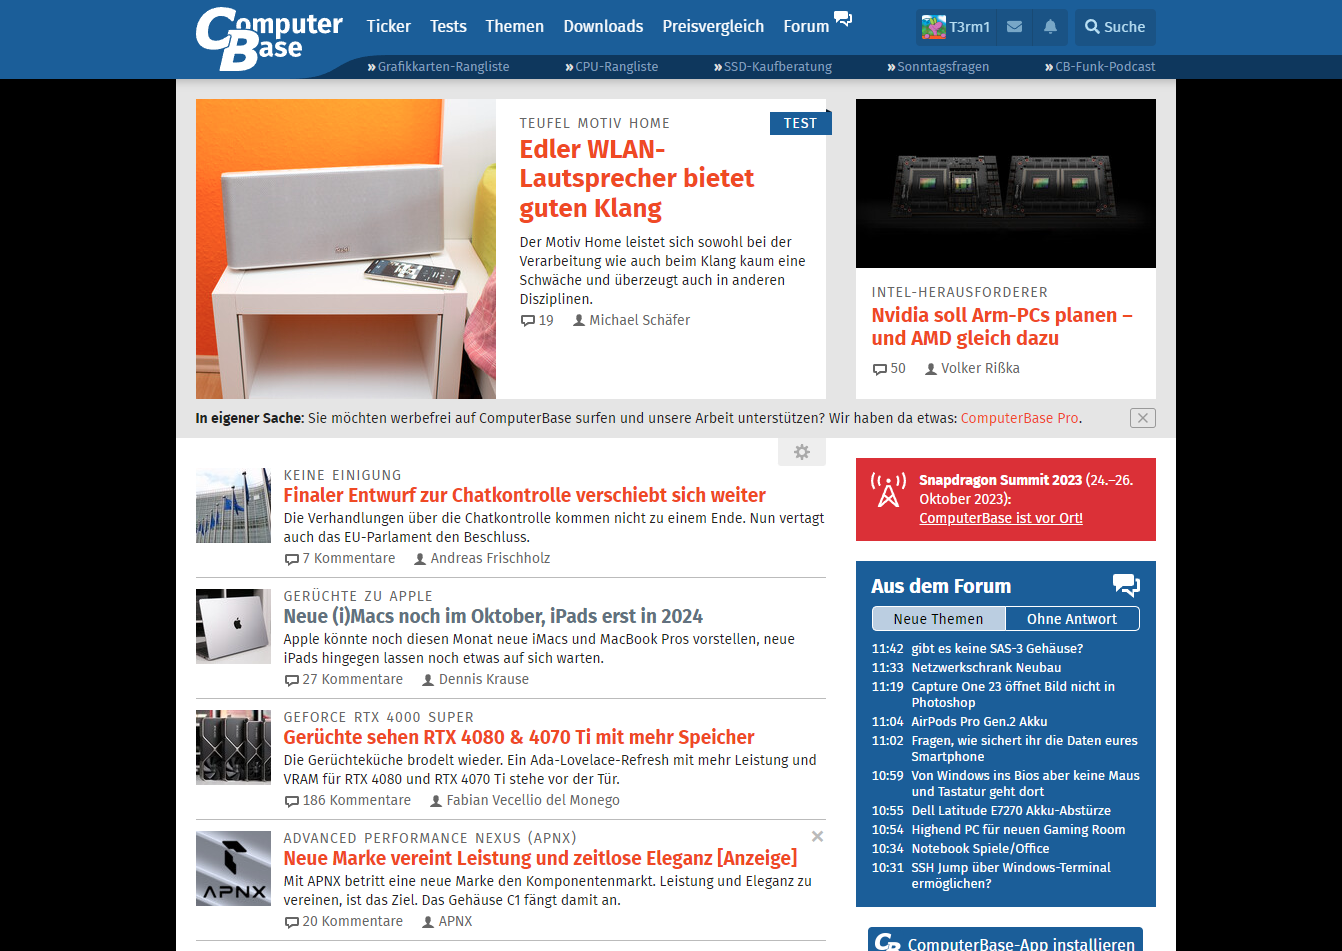
Task: Open the Tests menu item
Action: [448, 27]
